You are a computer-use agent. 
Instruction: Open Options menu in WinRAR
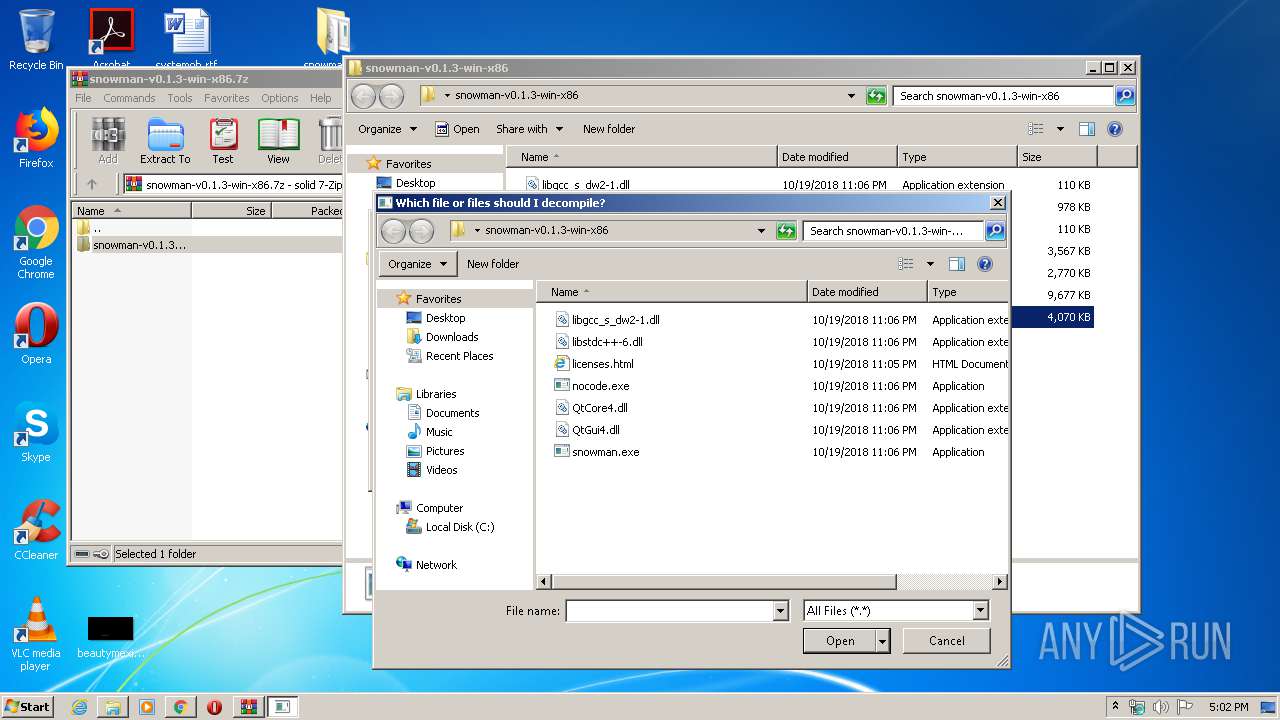pos(280,98)
